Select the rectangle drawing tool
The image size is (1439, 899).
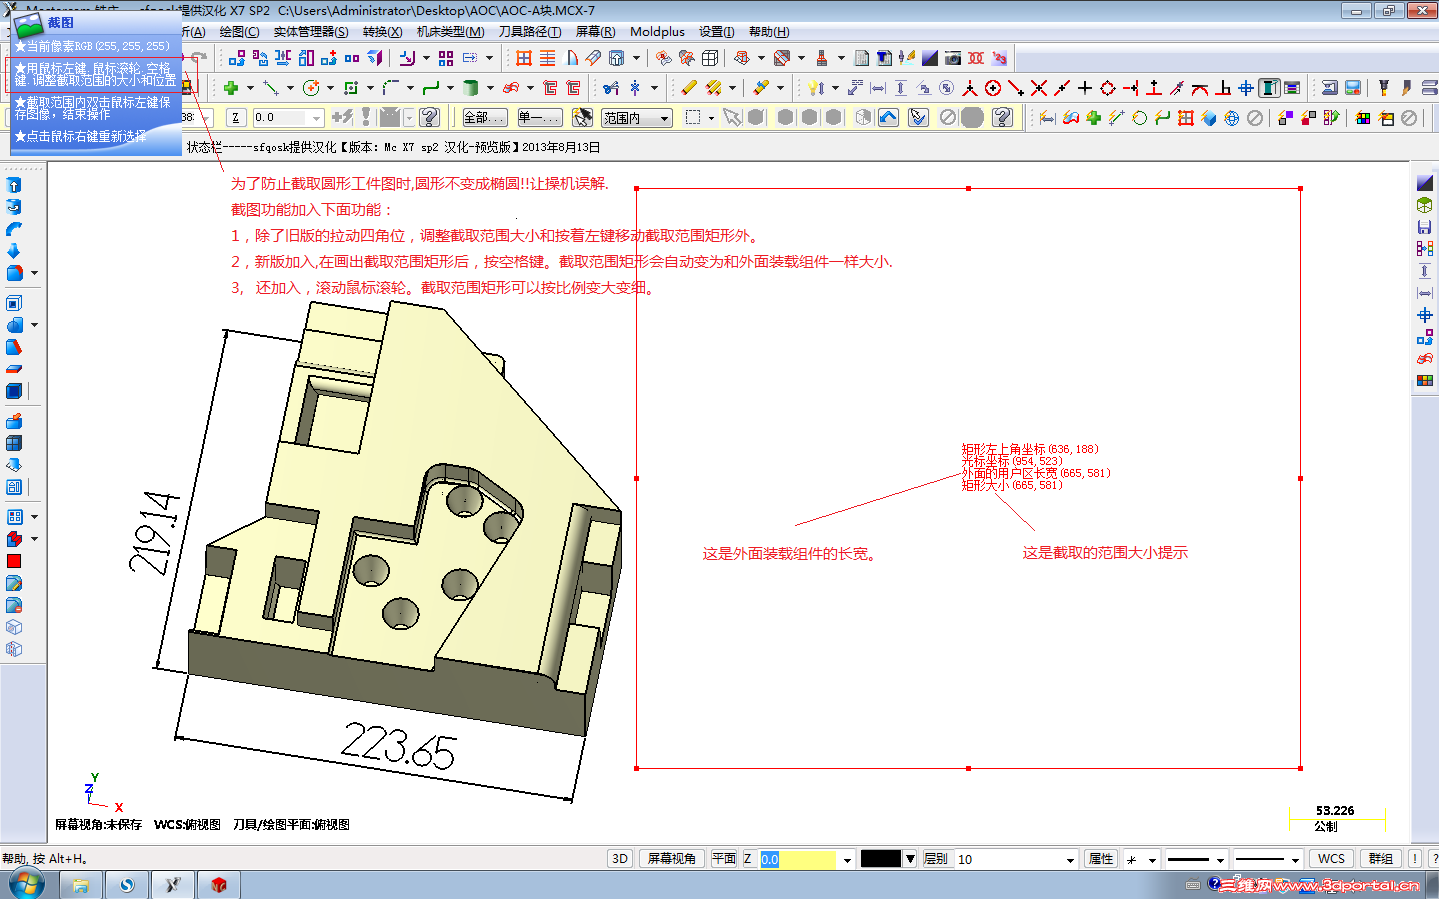[351, 88]
